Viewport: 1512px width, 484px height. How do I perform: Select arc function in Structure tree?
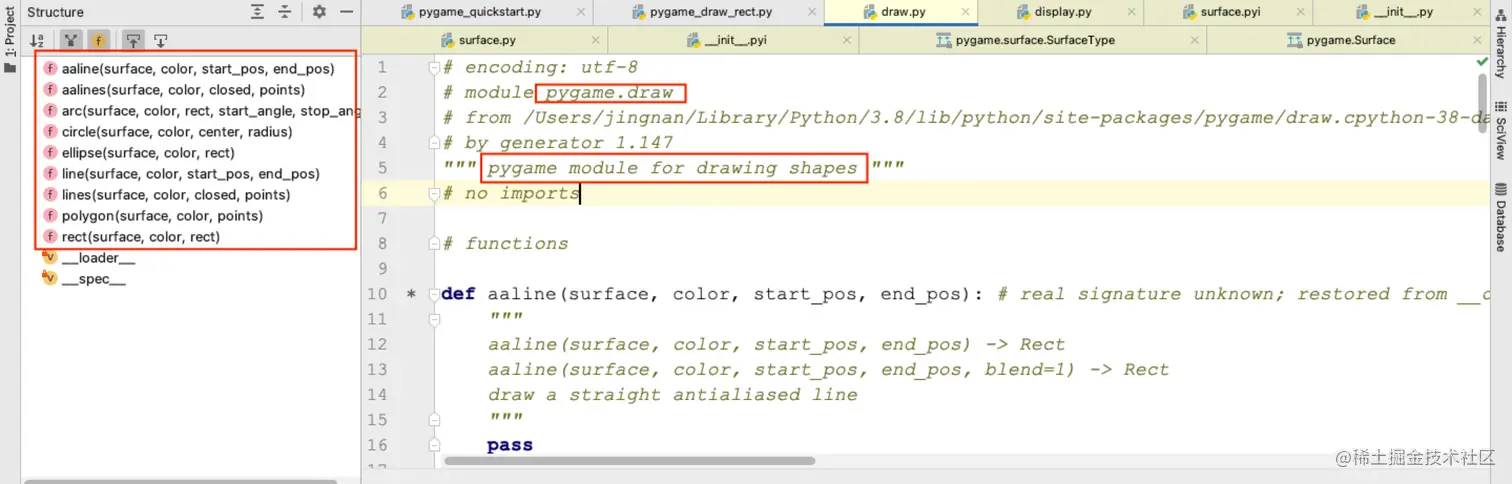pyautogui.click(x=201, y=111)
